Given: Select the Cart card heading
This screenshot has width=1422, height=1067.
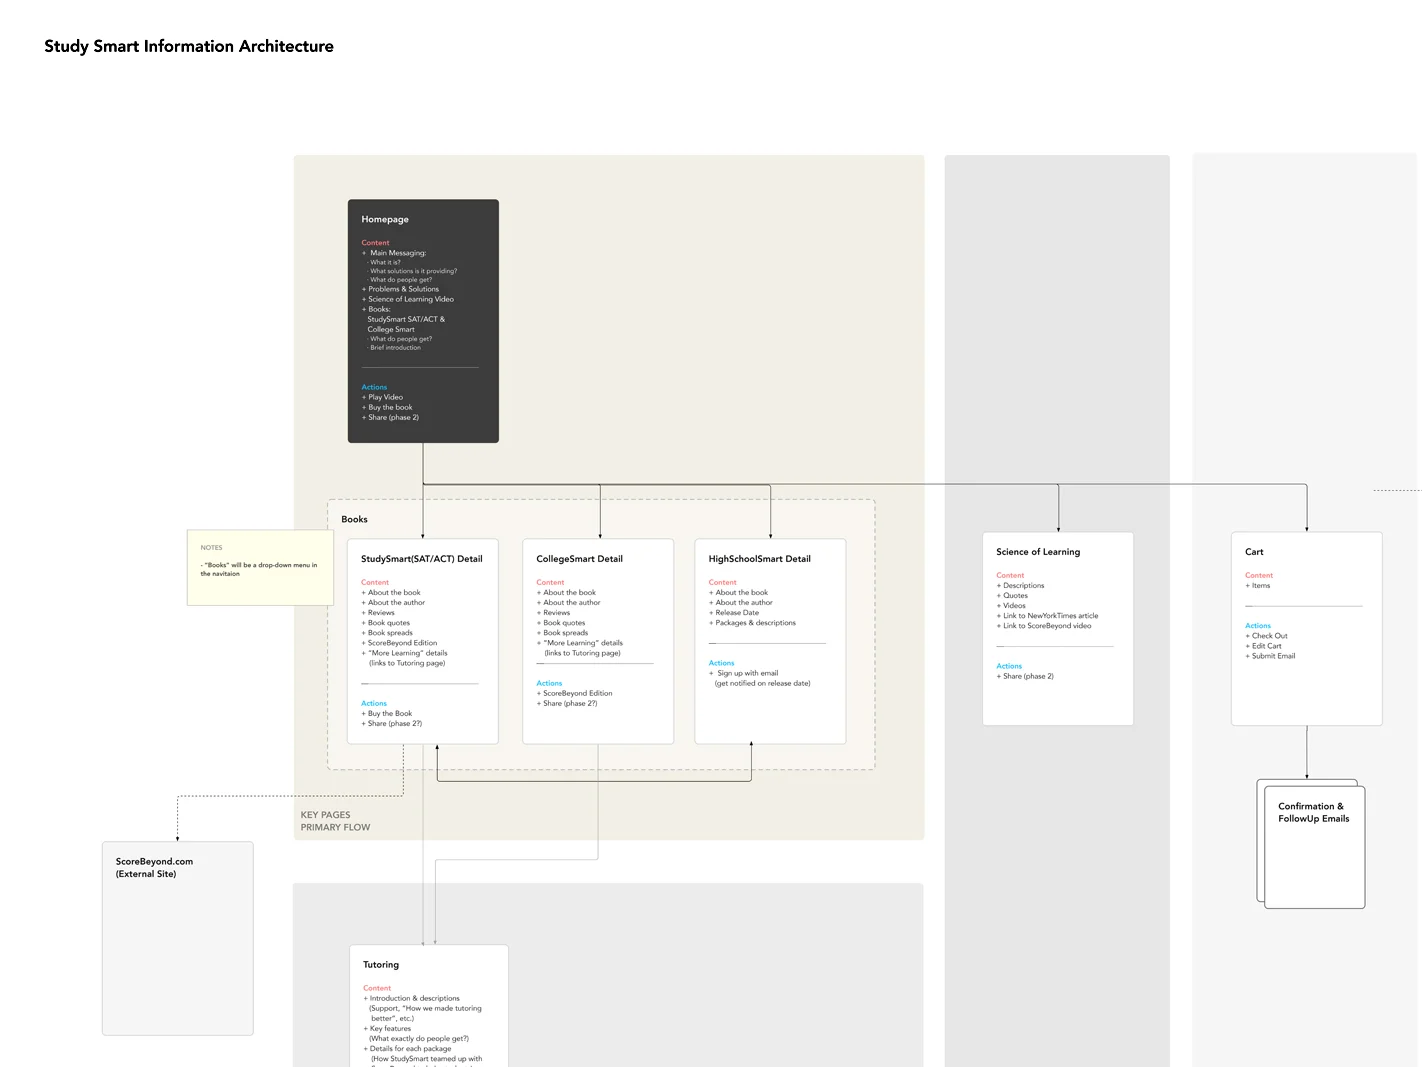Looking at the screenshot, I should coord(1254,552).
